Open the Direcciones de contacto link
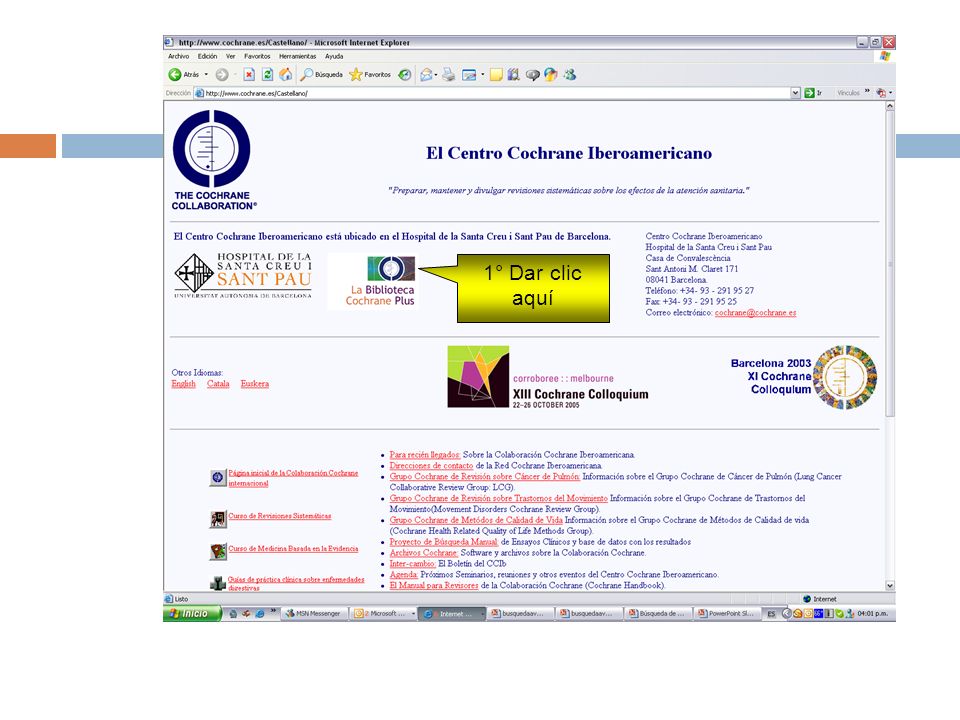This screenshot has height=720, width=960. point(432,466)
